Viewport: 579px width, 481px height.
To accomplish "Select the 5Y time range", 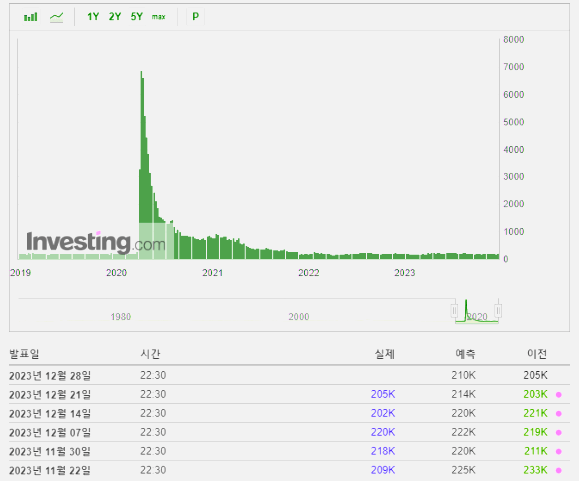I will pyautogui.click(x=137, y=17).
